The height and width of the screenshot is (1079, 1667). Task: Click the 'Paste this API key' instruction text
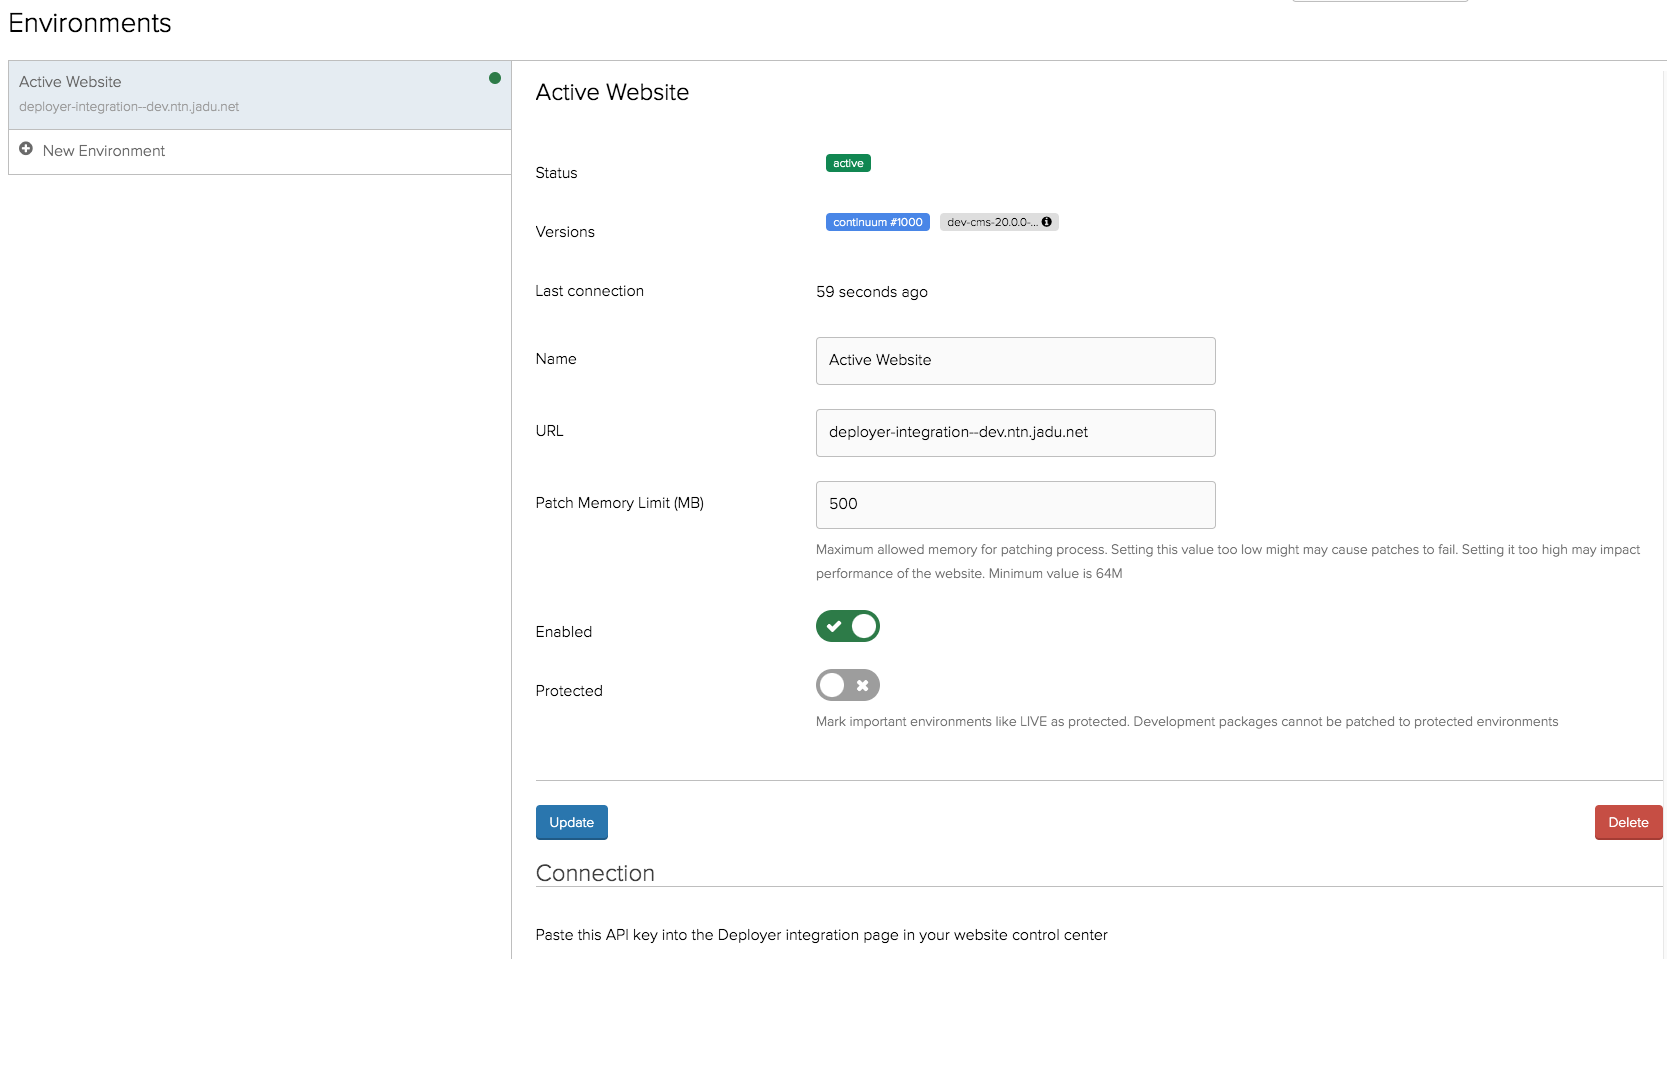click(x=822, y=935)
